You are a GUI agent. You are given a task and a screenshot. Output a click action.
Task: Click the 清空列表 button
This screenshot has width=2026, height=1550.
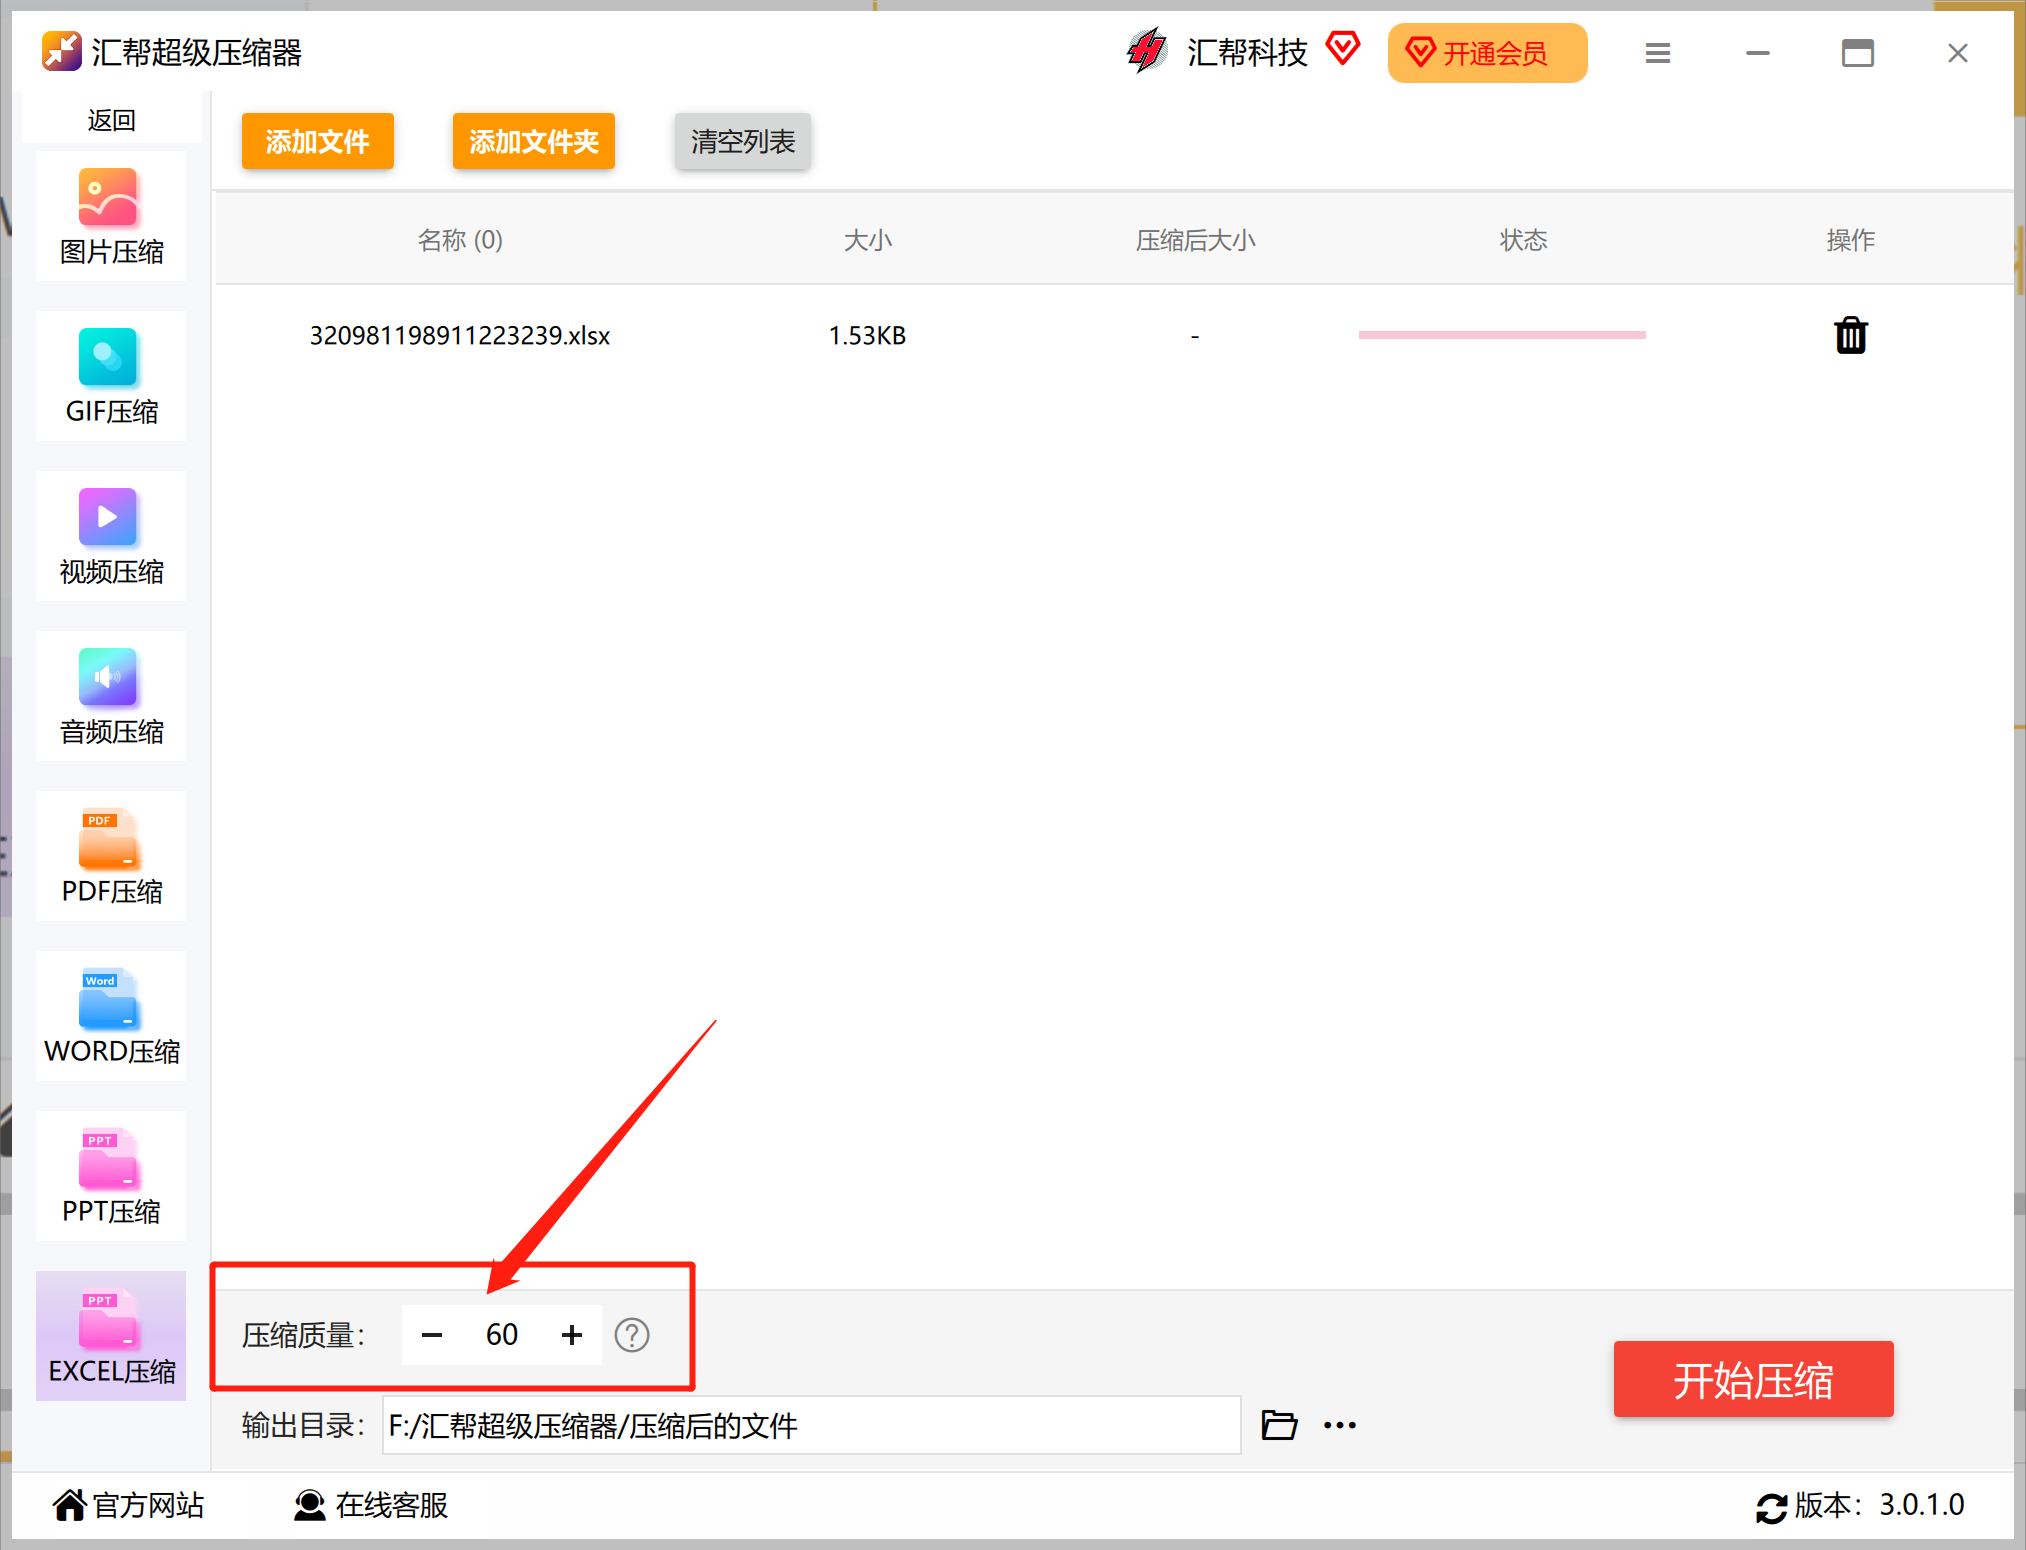click(743, 141)
